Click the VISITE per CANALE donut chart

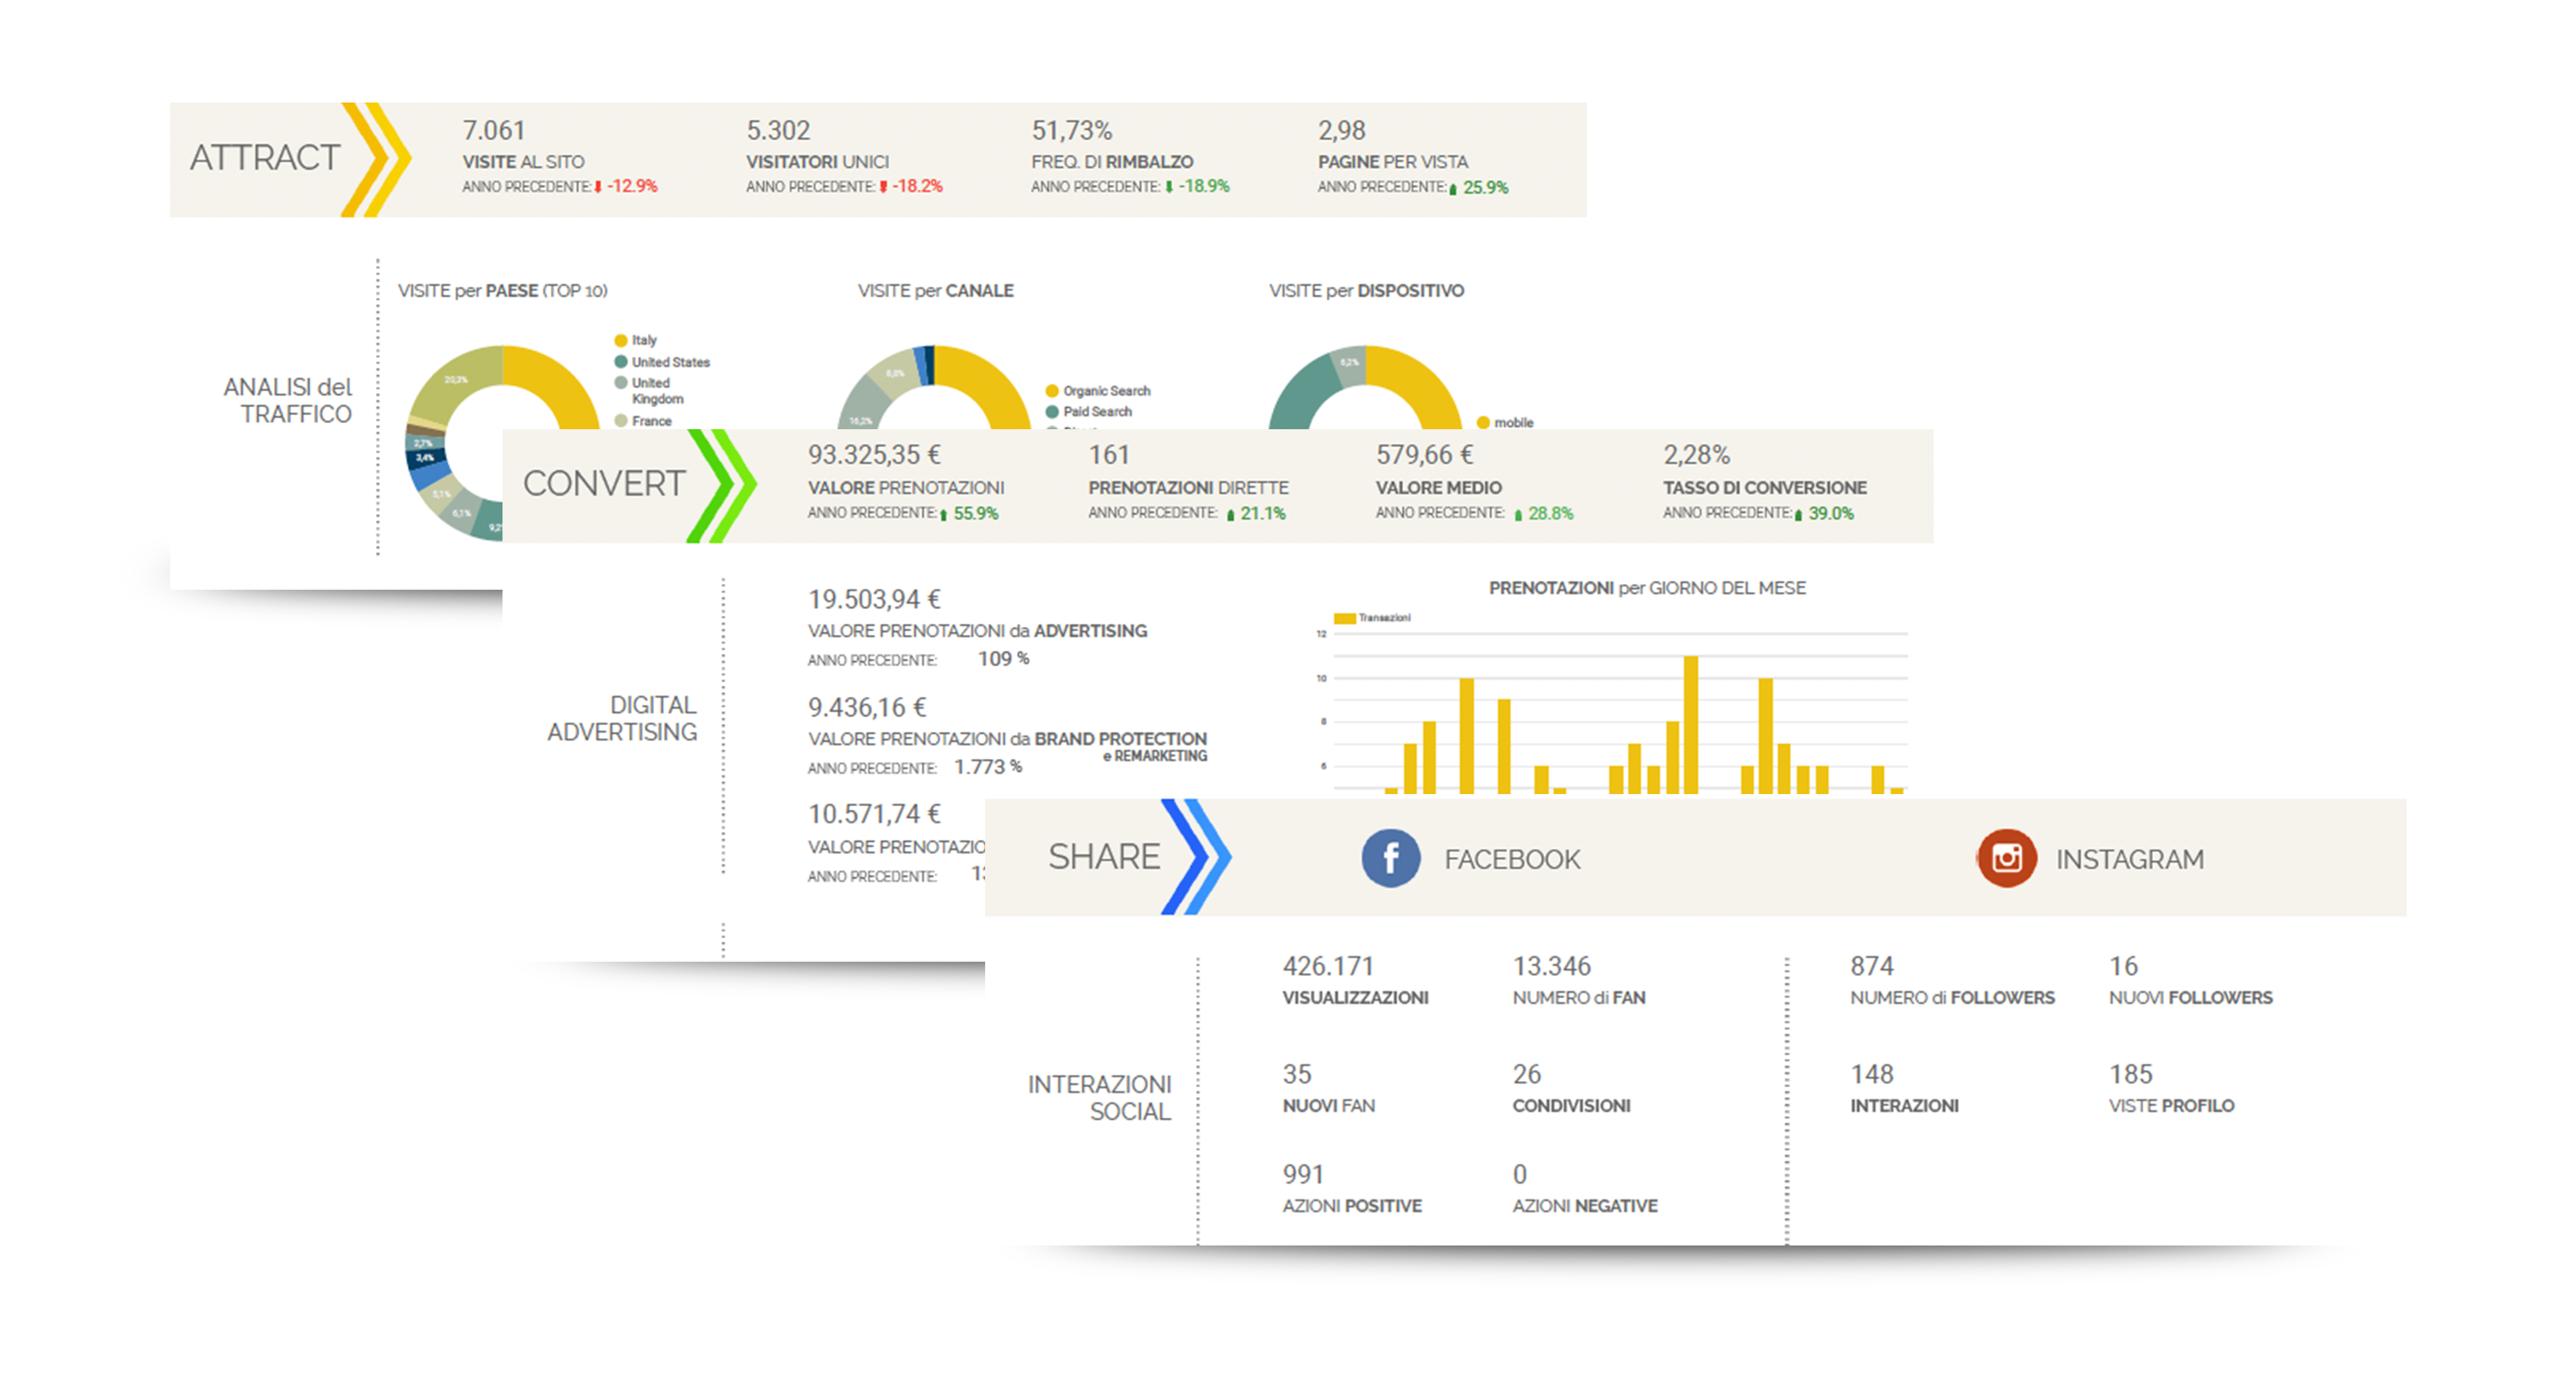(x=933, y=388)
